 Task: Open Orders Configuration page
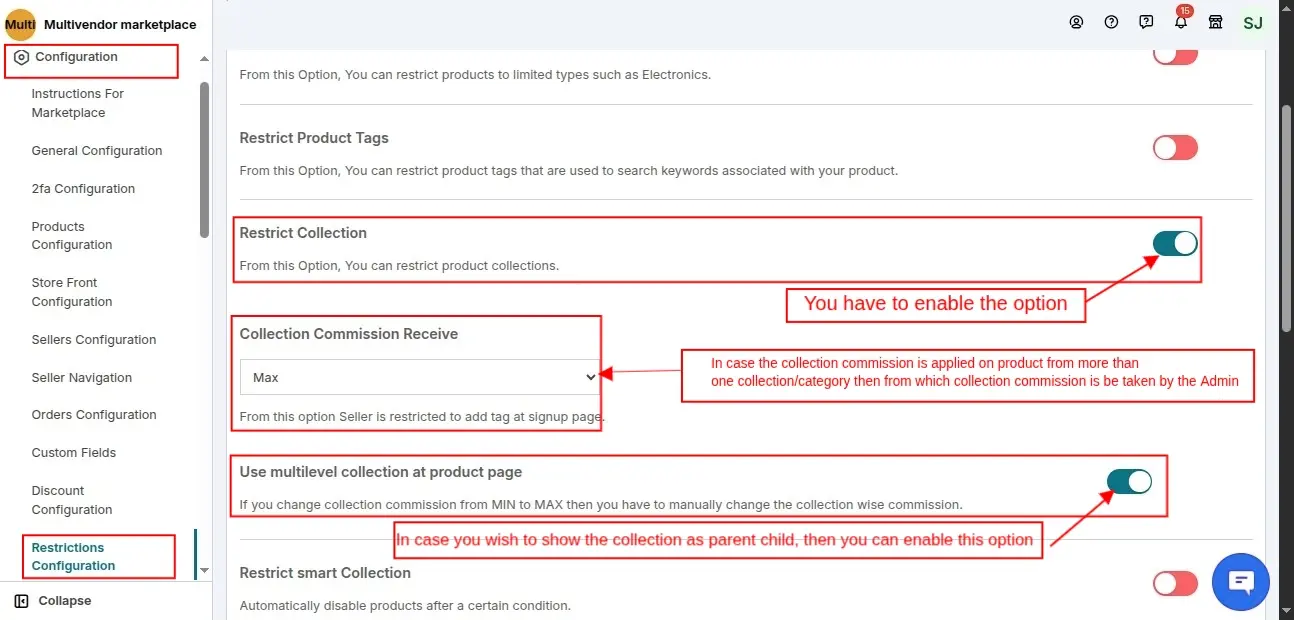pos(93,415)
